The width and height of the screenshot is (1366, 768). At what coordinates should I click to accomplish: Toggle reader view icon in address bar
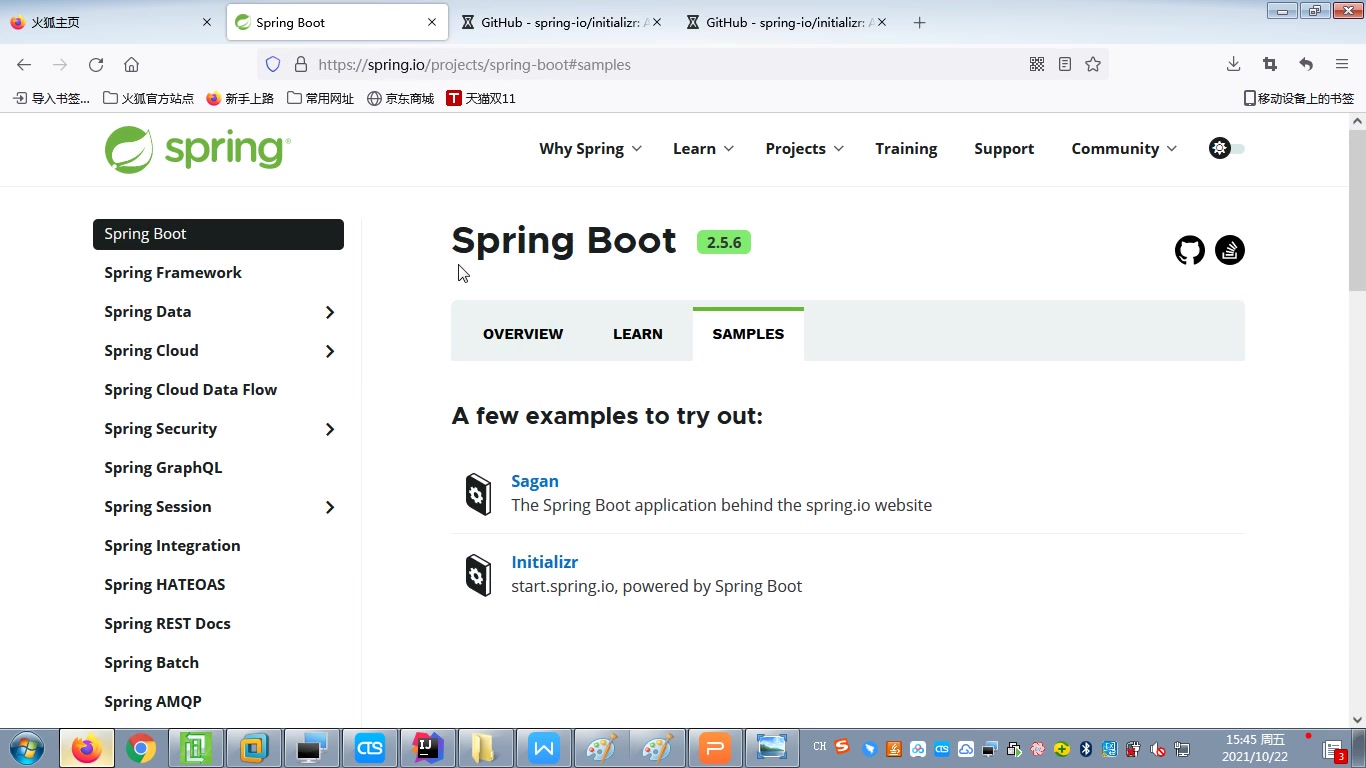1065,65
